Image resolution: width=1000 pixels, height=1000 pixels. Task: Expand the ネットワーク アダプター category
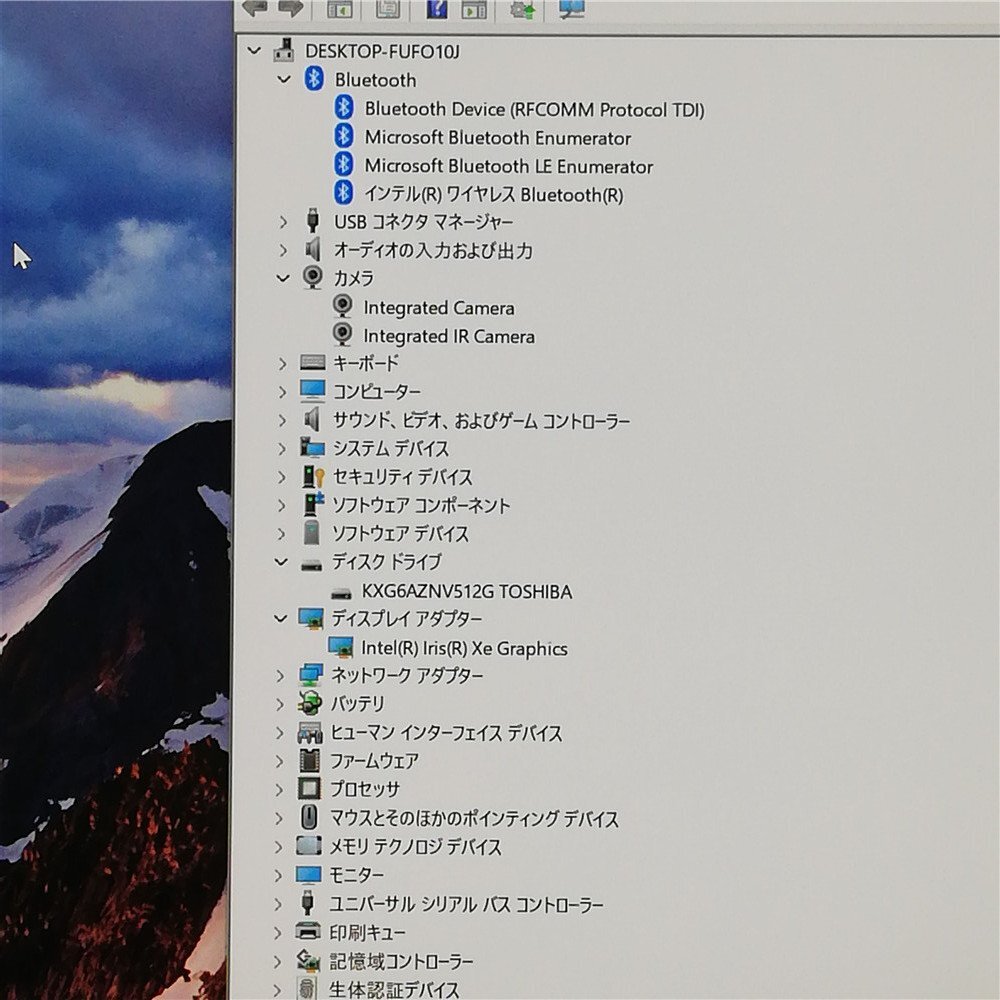click(280, 675)
